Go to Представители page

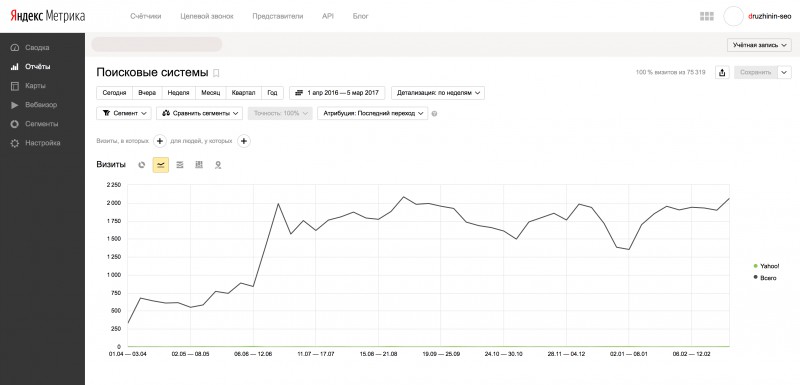(x=278, y=16)
